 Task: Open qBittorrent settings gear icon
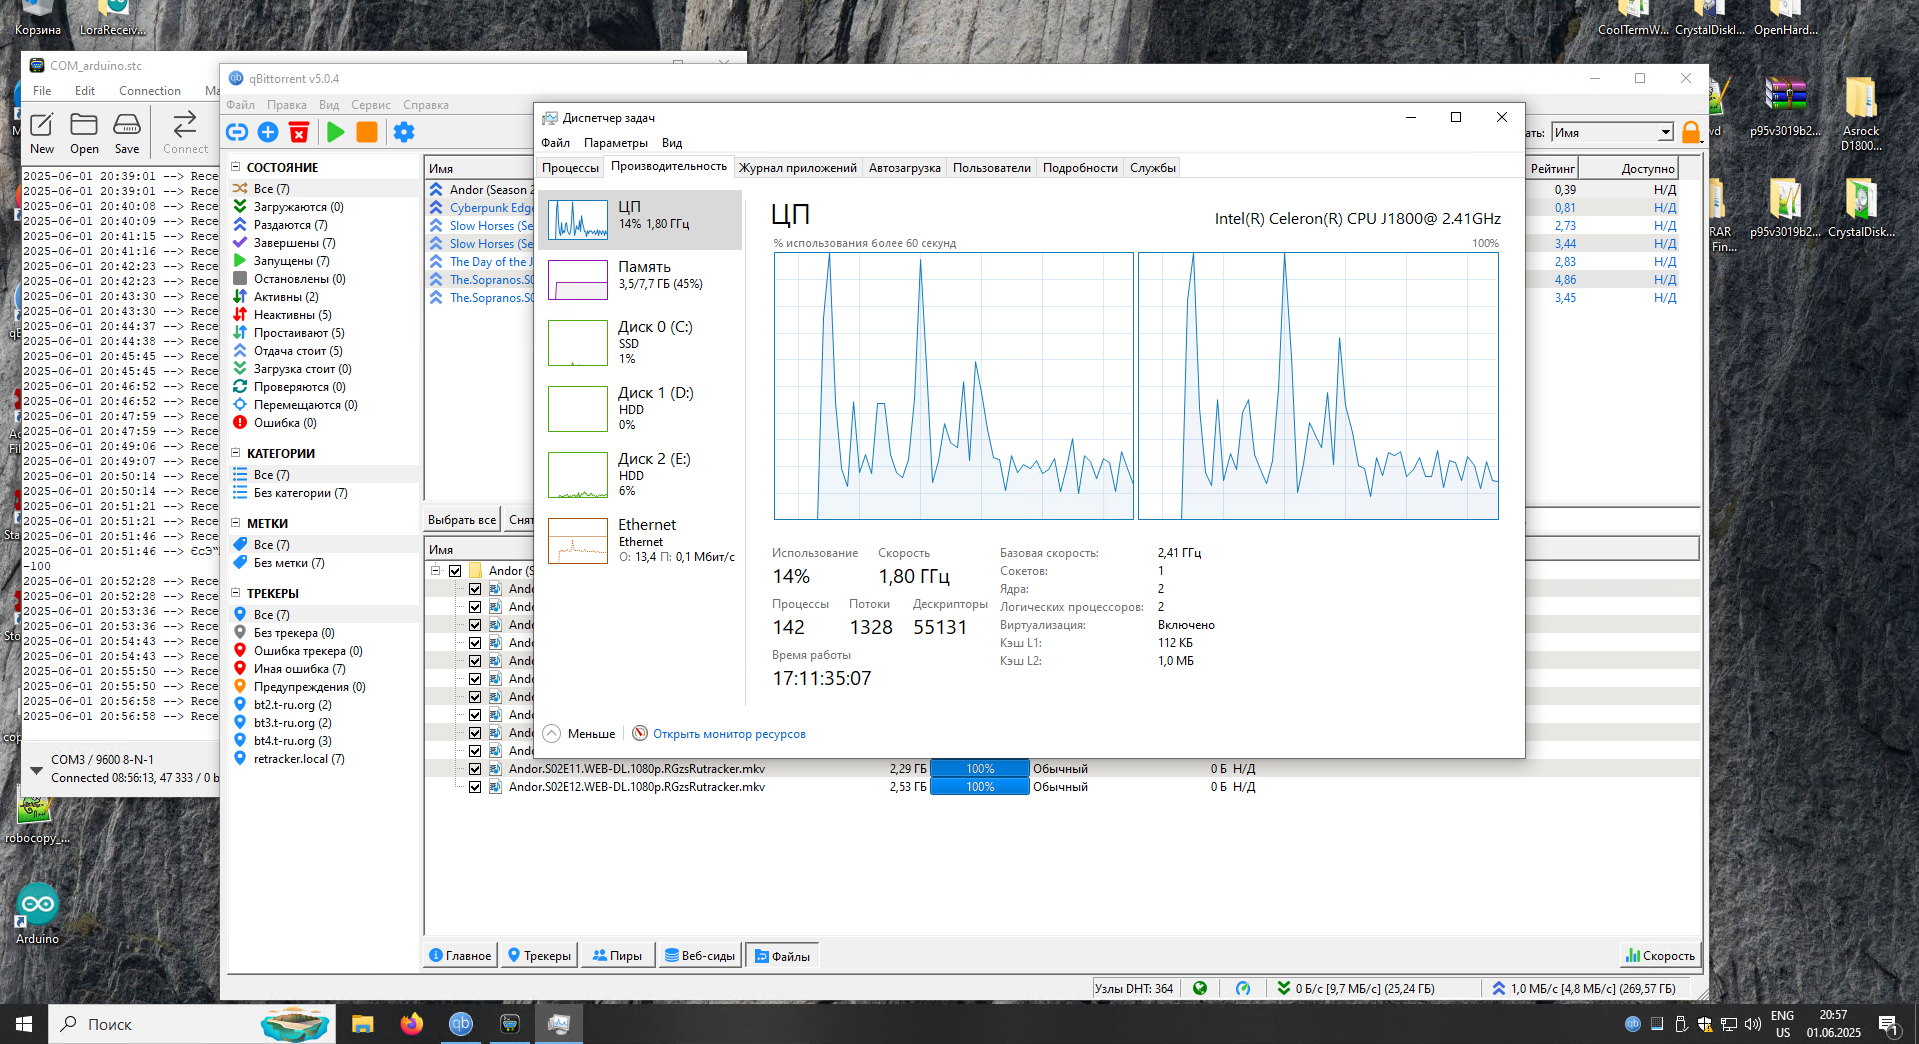tap(404, 132)
